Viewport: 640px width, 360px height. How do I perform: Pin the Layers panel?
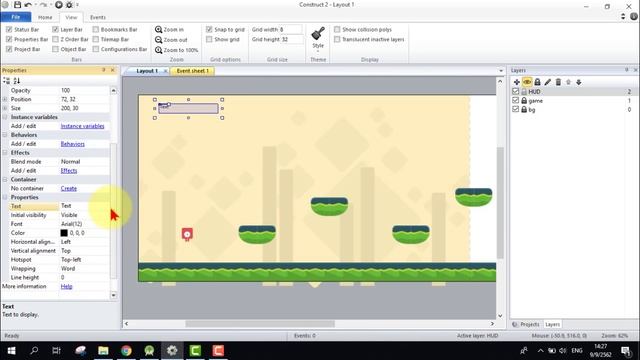click(627, 70)
